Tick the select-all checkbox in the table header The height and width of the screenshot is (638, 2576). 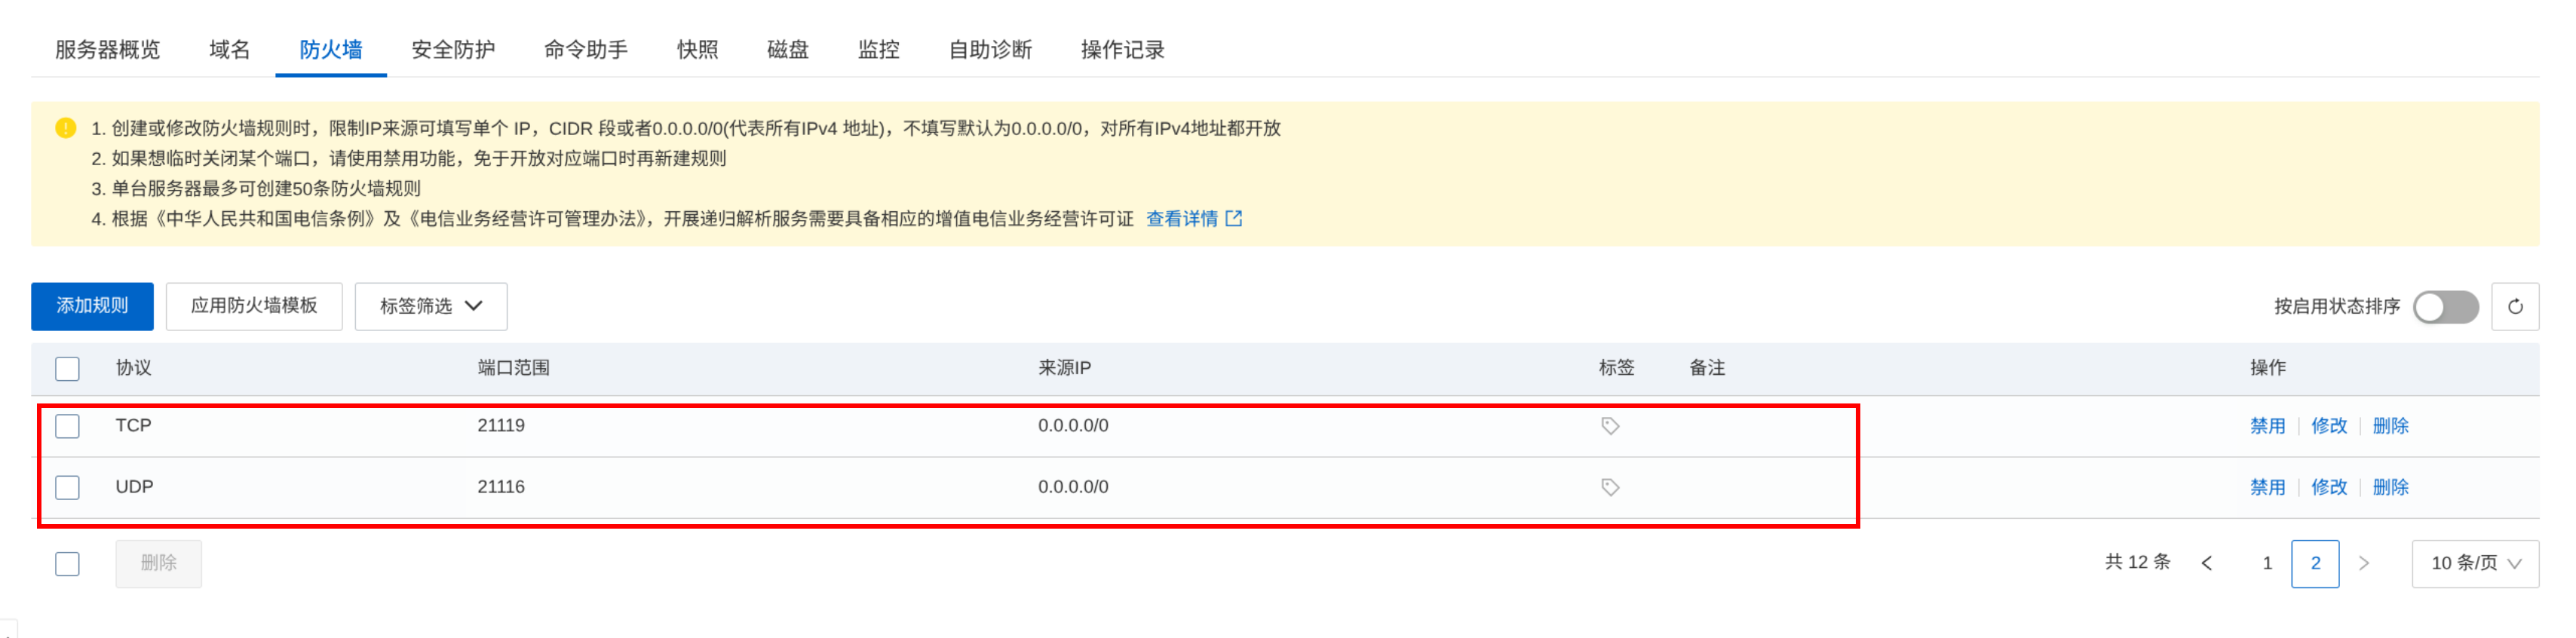click(67, 368)
